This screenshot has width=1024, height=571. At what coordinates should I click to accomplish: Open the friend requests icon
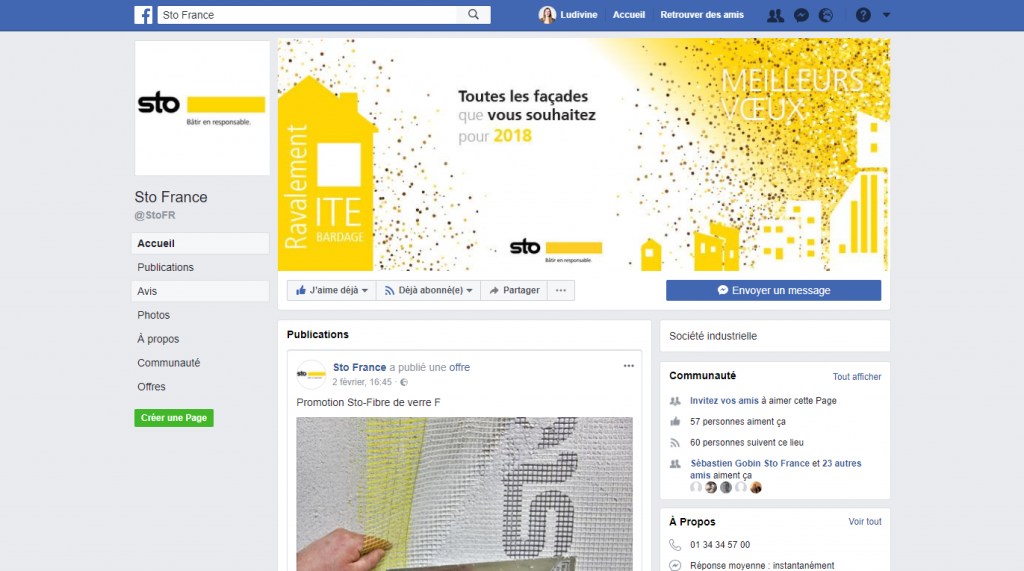click(775, 15)
